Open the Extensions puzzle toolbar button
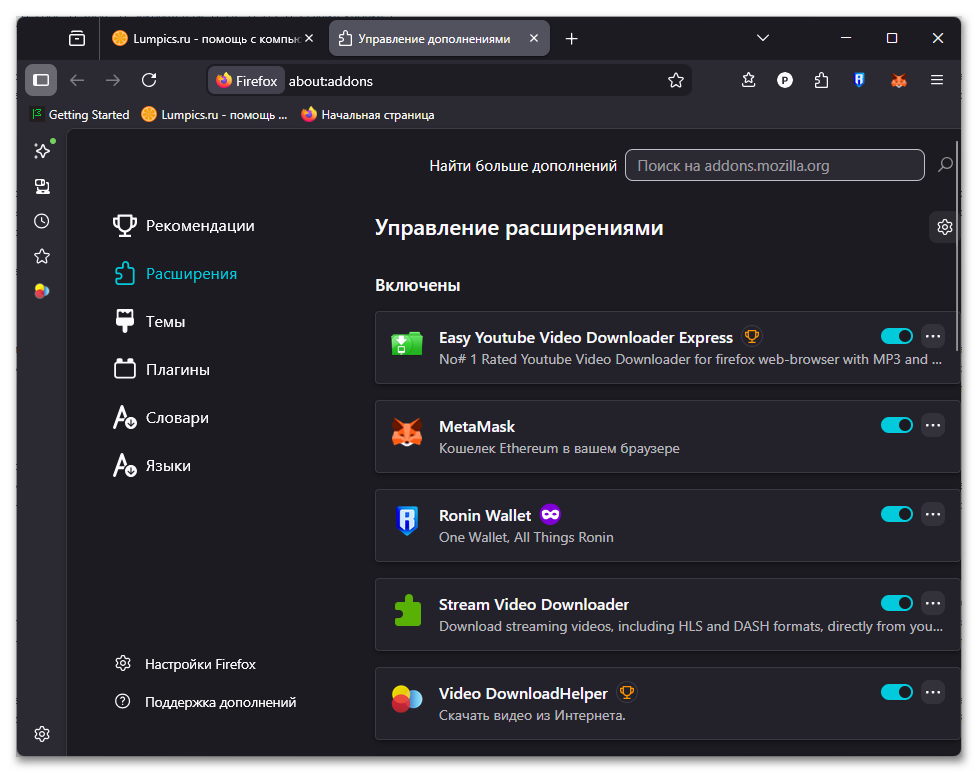The height and width of the screenshot is (773, 978). 821,80
